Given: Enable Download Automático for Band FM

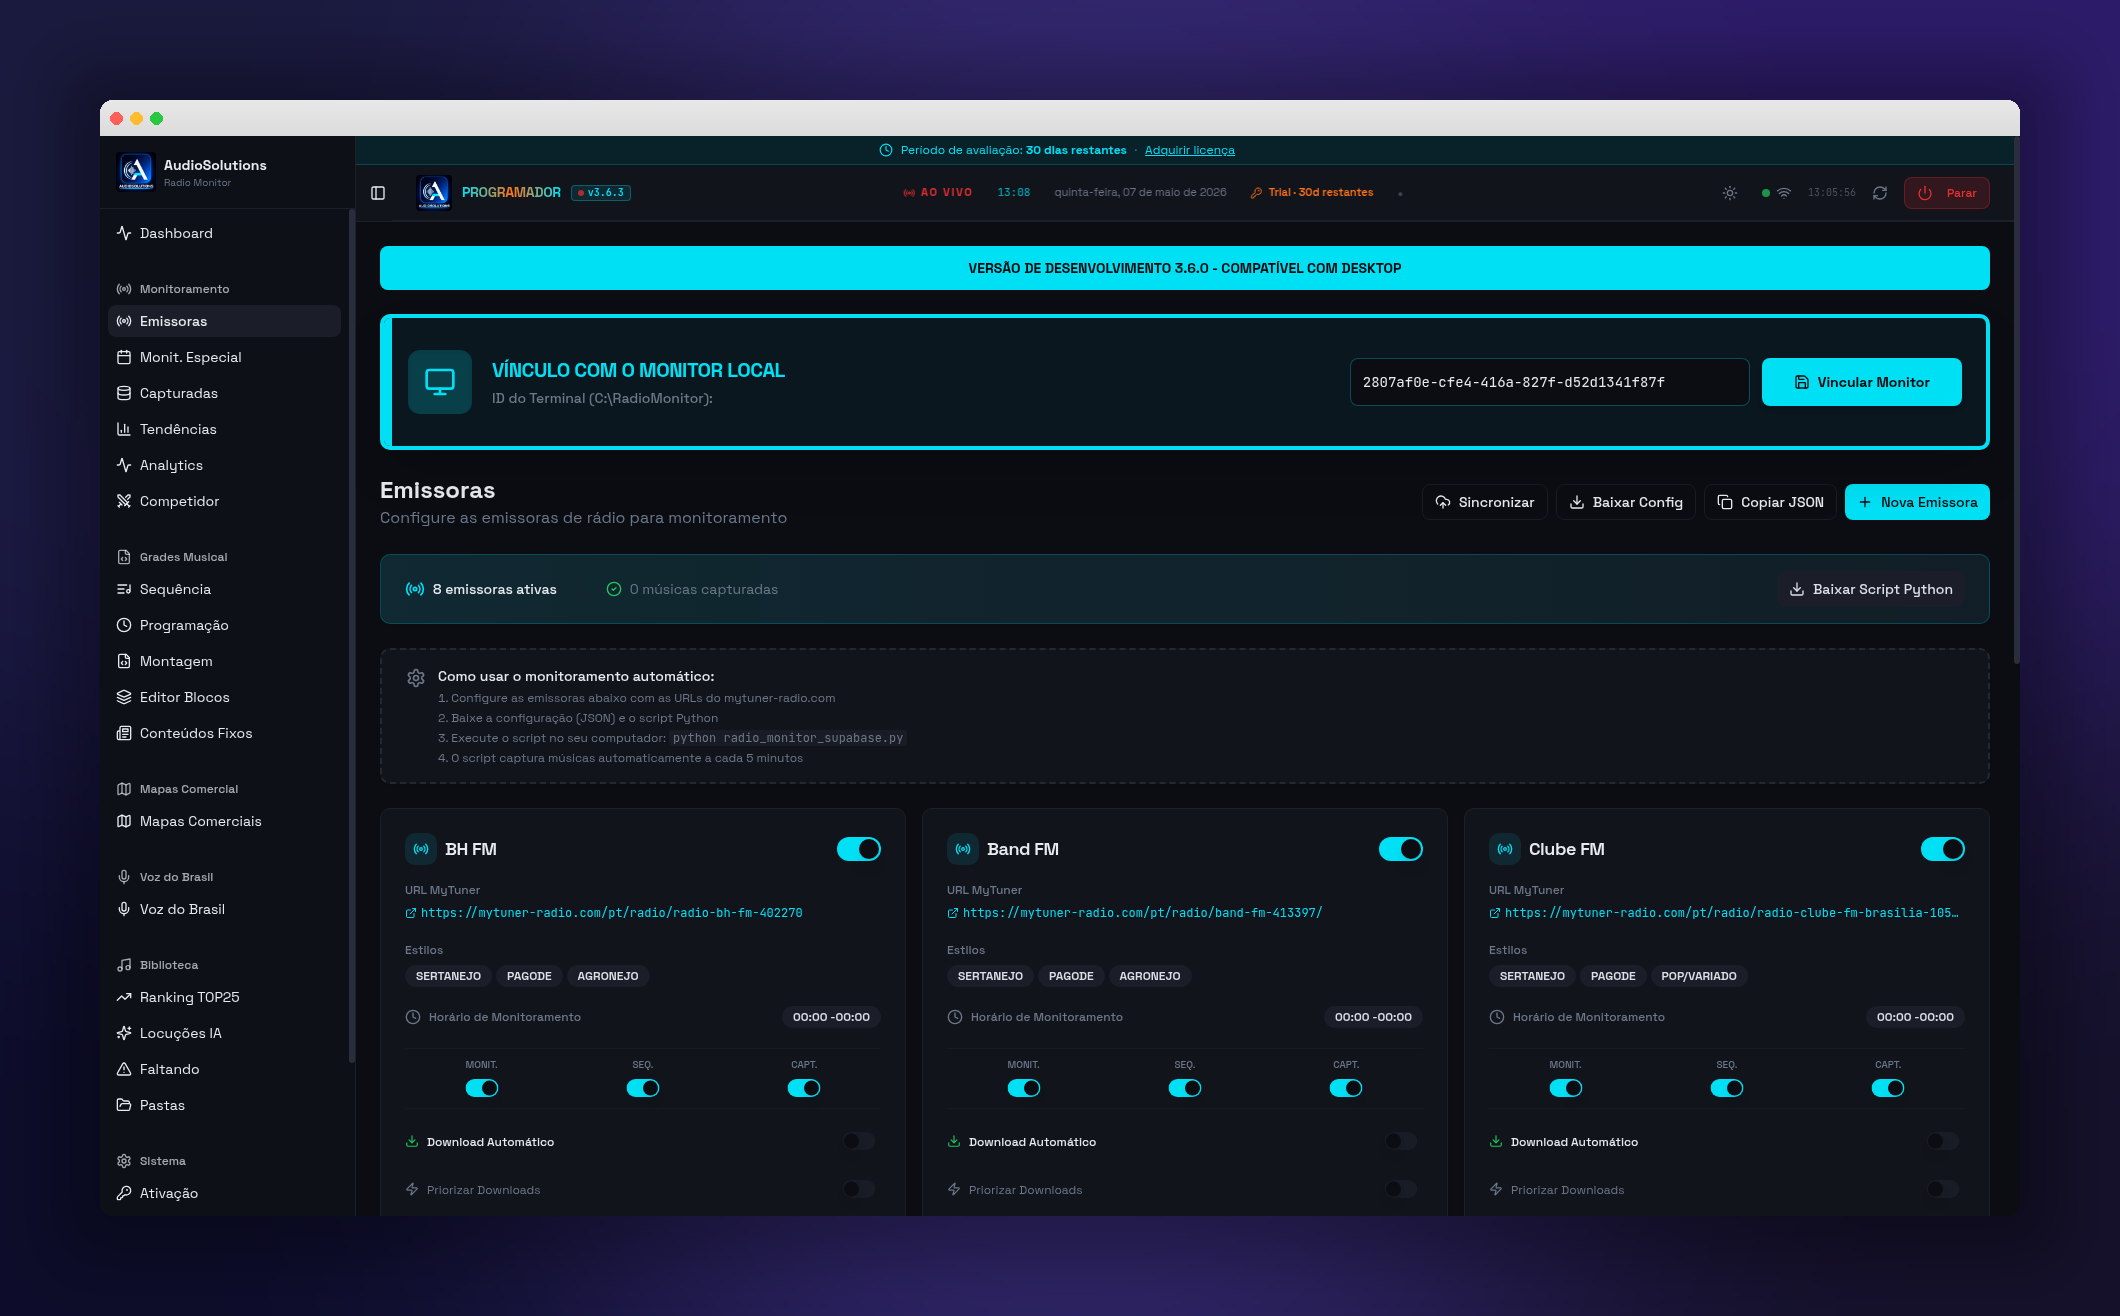Looking at the screenshot, I should coord(1401,1141).
